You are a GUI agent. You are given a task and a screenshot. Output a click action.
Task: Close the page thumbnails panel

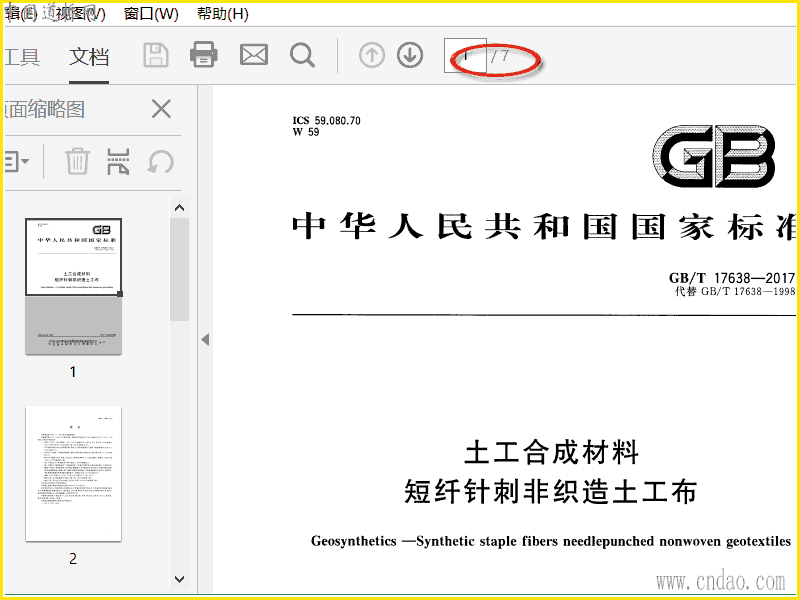pos(161,109)
